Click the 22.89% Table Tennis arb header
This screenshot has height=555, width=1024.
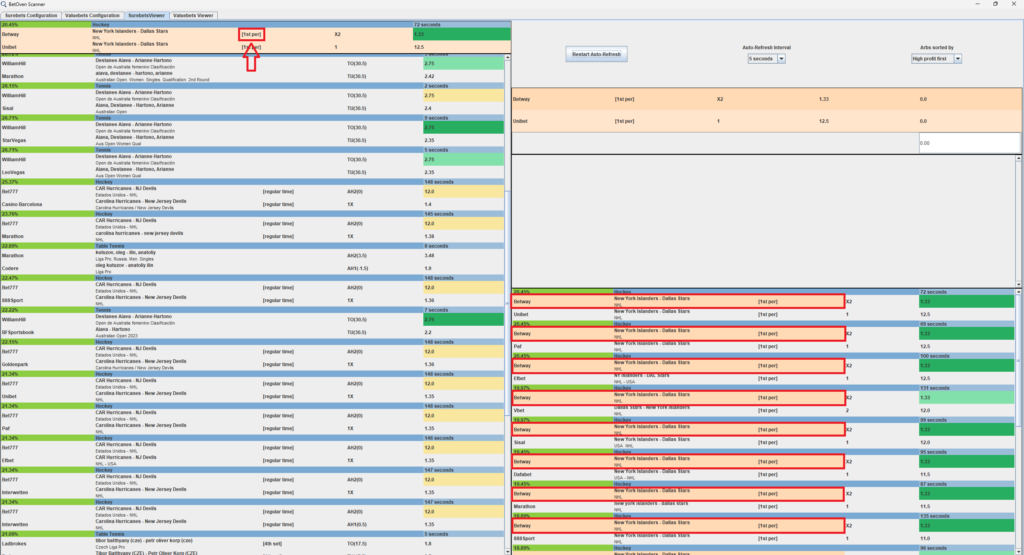[x=252, y=246]
